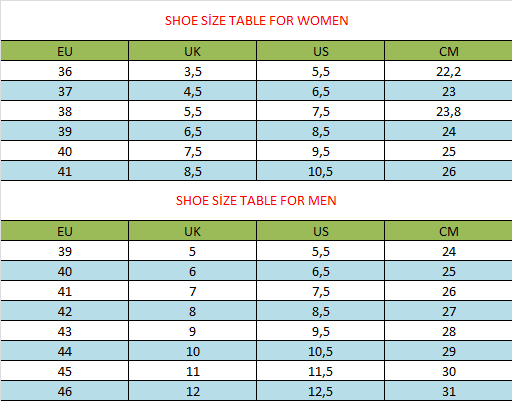Click women's EU size 36 cell
This screenshot has width=512, height=402.
(x=65, y=71)
